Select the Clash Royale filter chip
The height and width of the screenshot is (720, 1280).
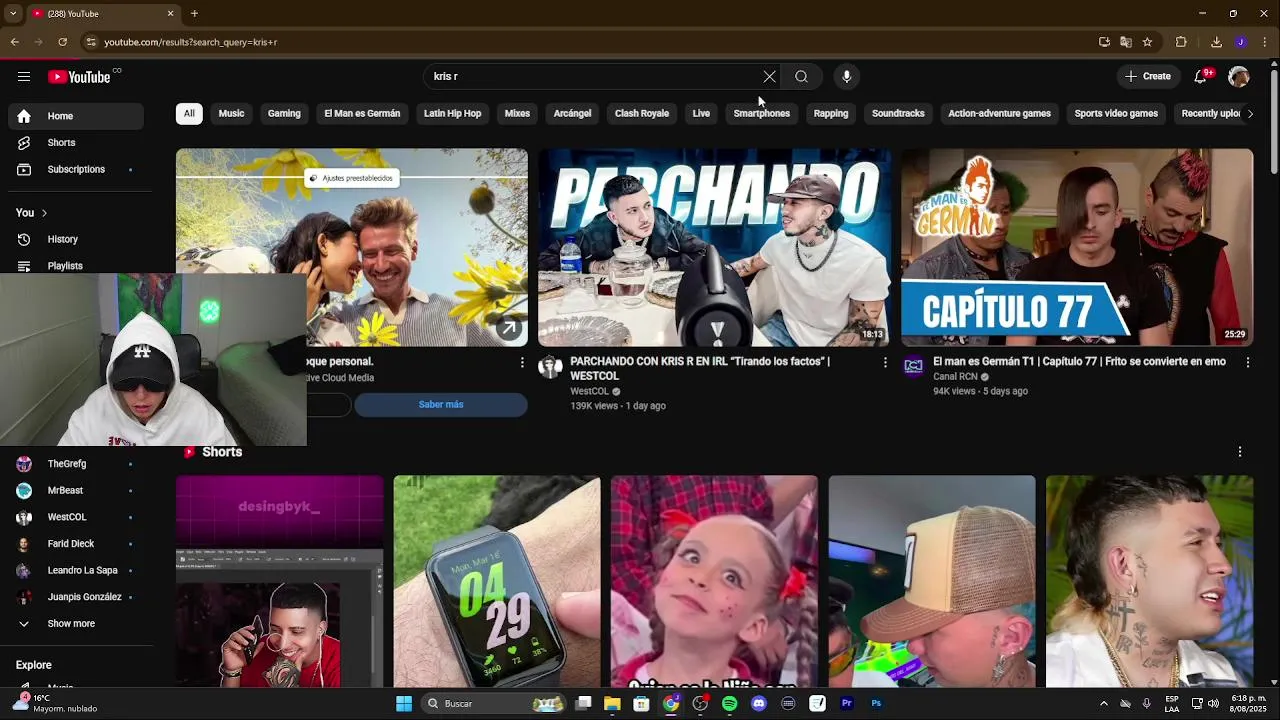coord(642,113)
